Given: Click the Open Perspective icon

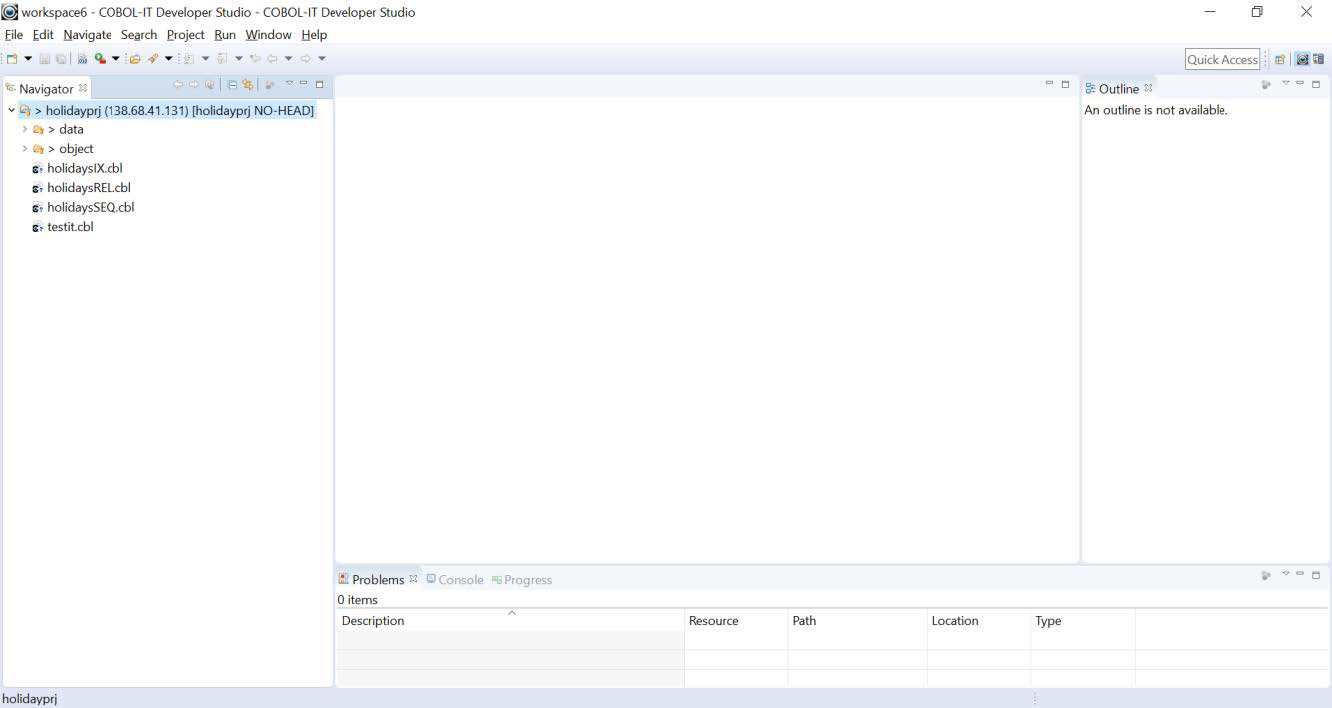Looking at the screenshot, I should [1280, 59].
